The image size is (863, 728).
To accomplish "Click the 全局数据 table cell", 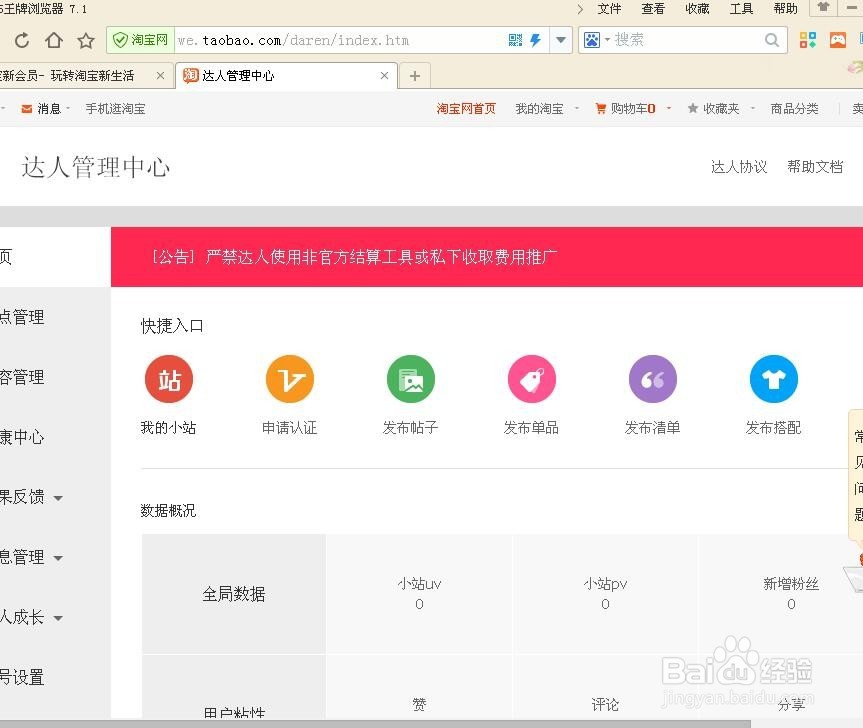I will coord(234,594).
